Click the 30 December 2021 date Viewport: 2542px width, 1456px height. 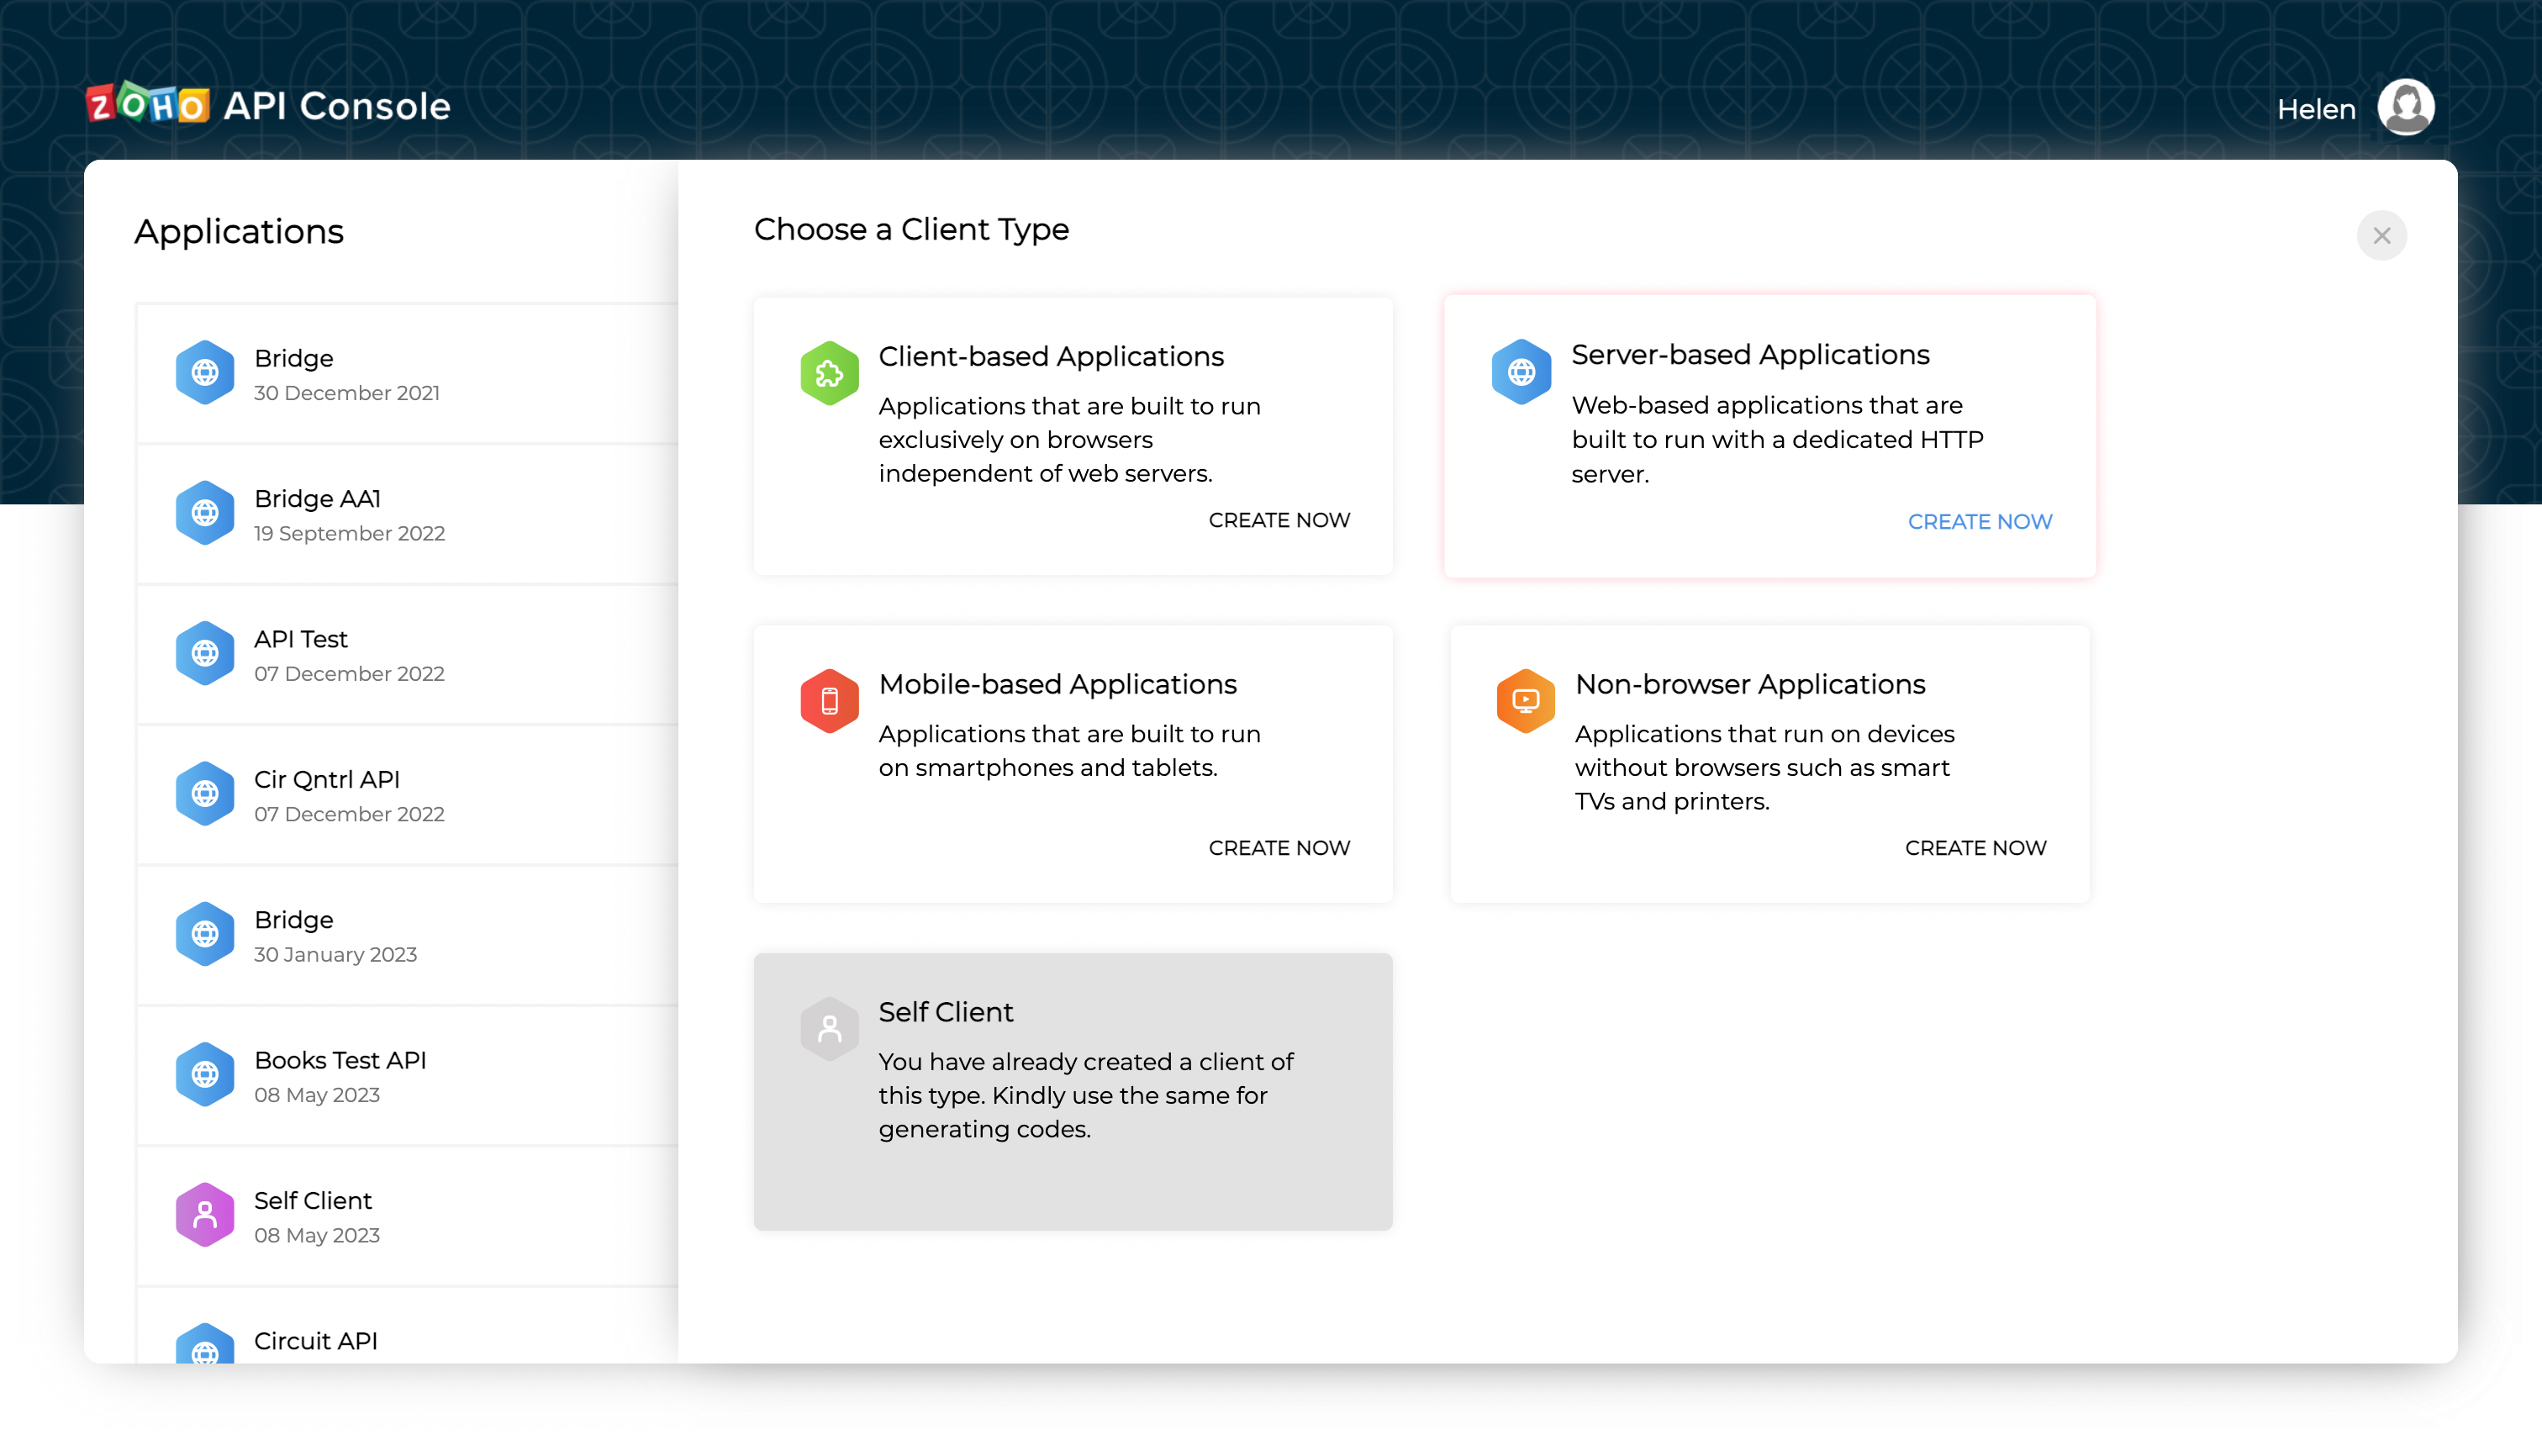coord(346,393)
